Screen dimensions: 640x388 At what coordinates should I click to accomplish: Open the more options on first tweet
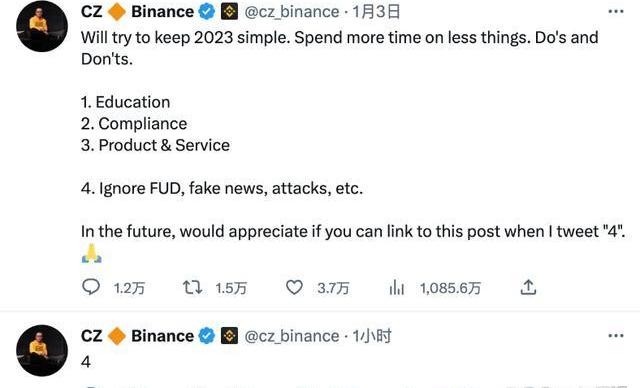tap(616, 11)
